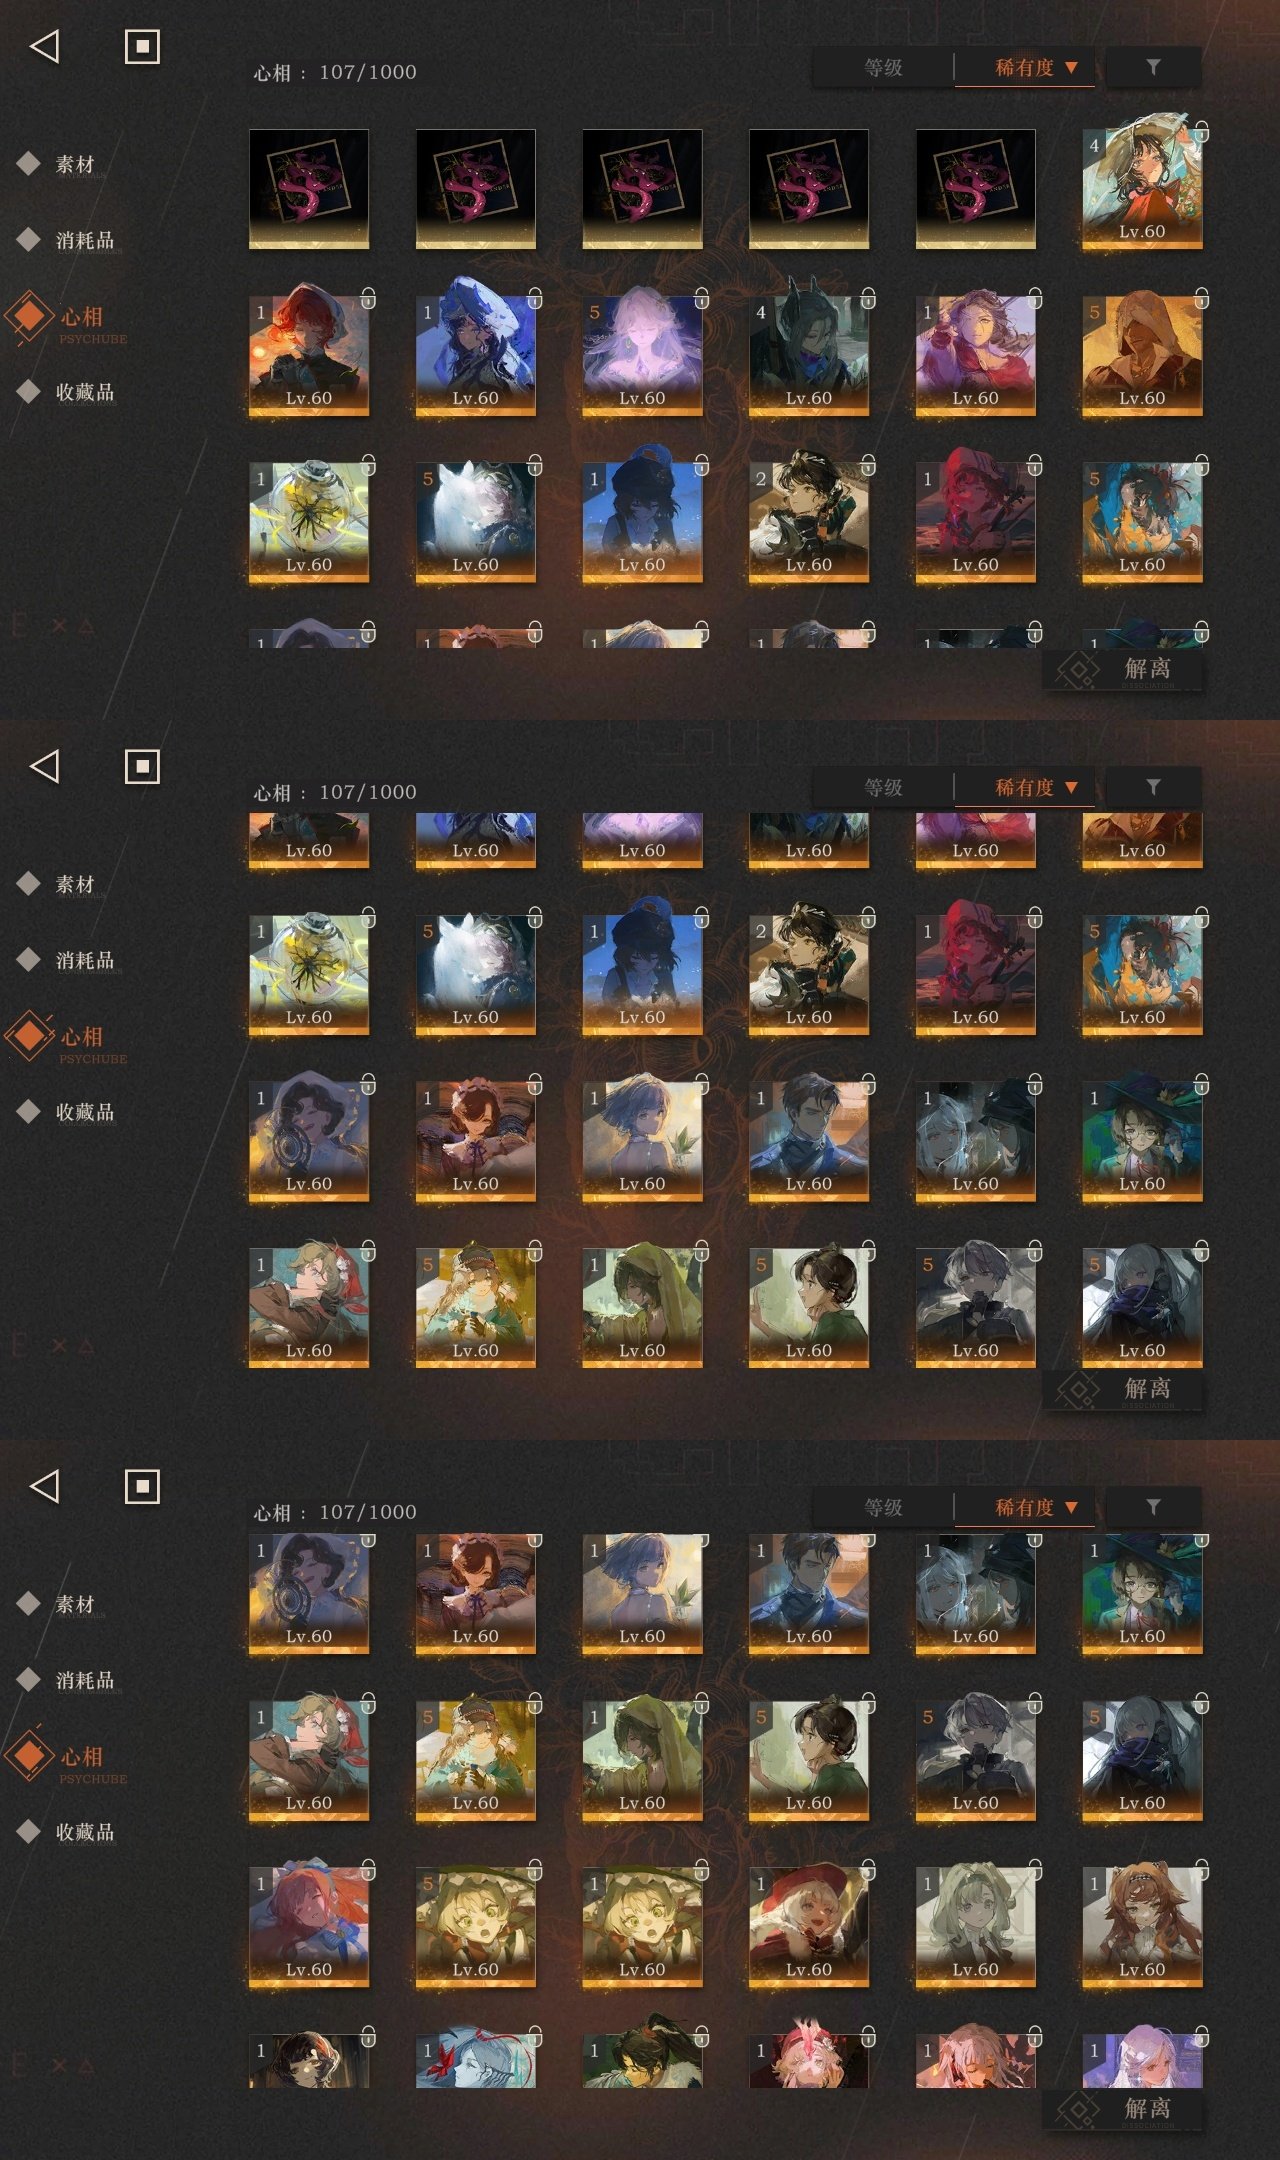Toggle lock on red-haired Lv.60 card in topmost panel
This screenshot has height=2160, width=1280.
pyautogui.click(x=368, y=298)
